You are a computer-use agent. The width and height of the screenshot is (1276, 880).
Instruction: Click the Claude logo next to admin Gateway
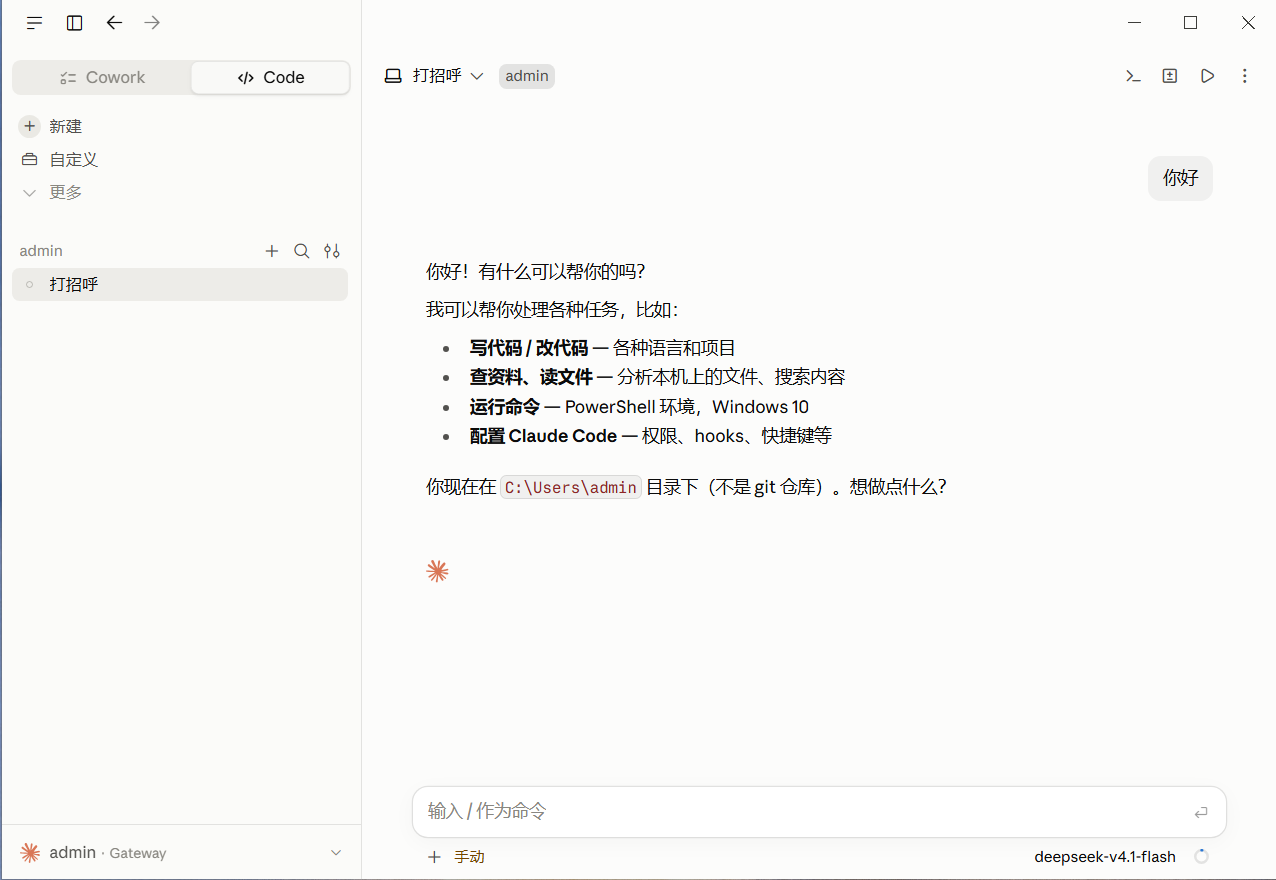click(x=31, y=853)
